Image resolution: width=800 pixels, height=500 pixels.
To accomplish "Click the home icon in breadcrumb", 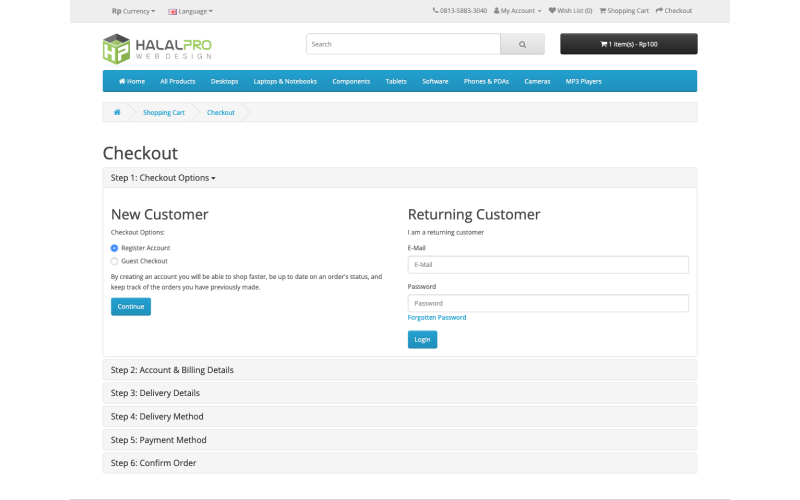I will click(117, 112).
